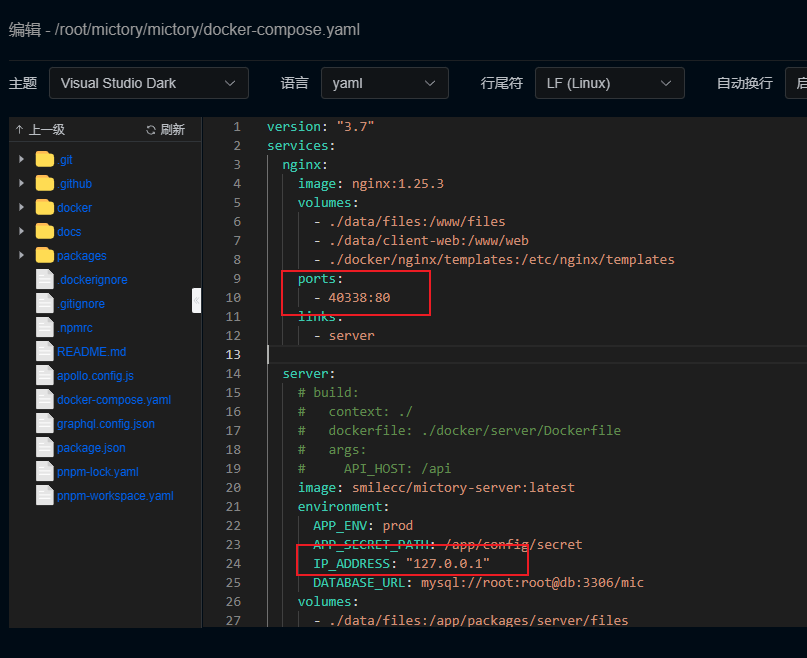Open the partly visible 自动换行 dropdown
807x658 pixels.
[796, 83]
